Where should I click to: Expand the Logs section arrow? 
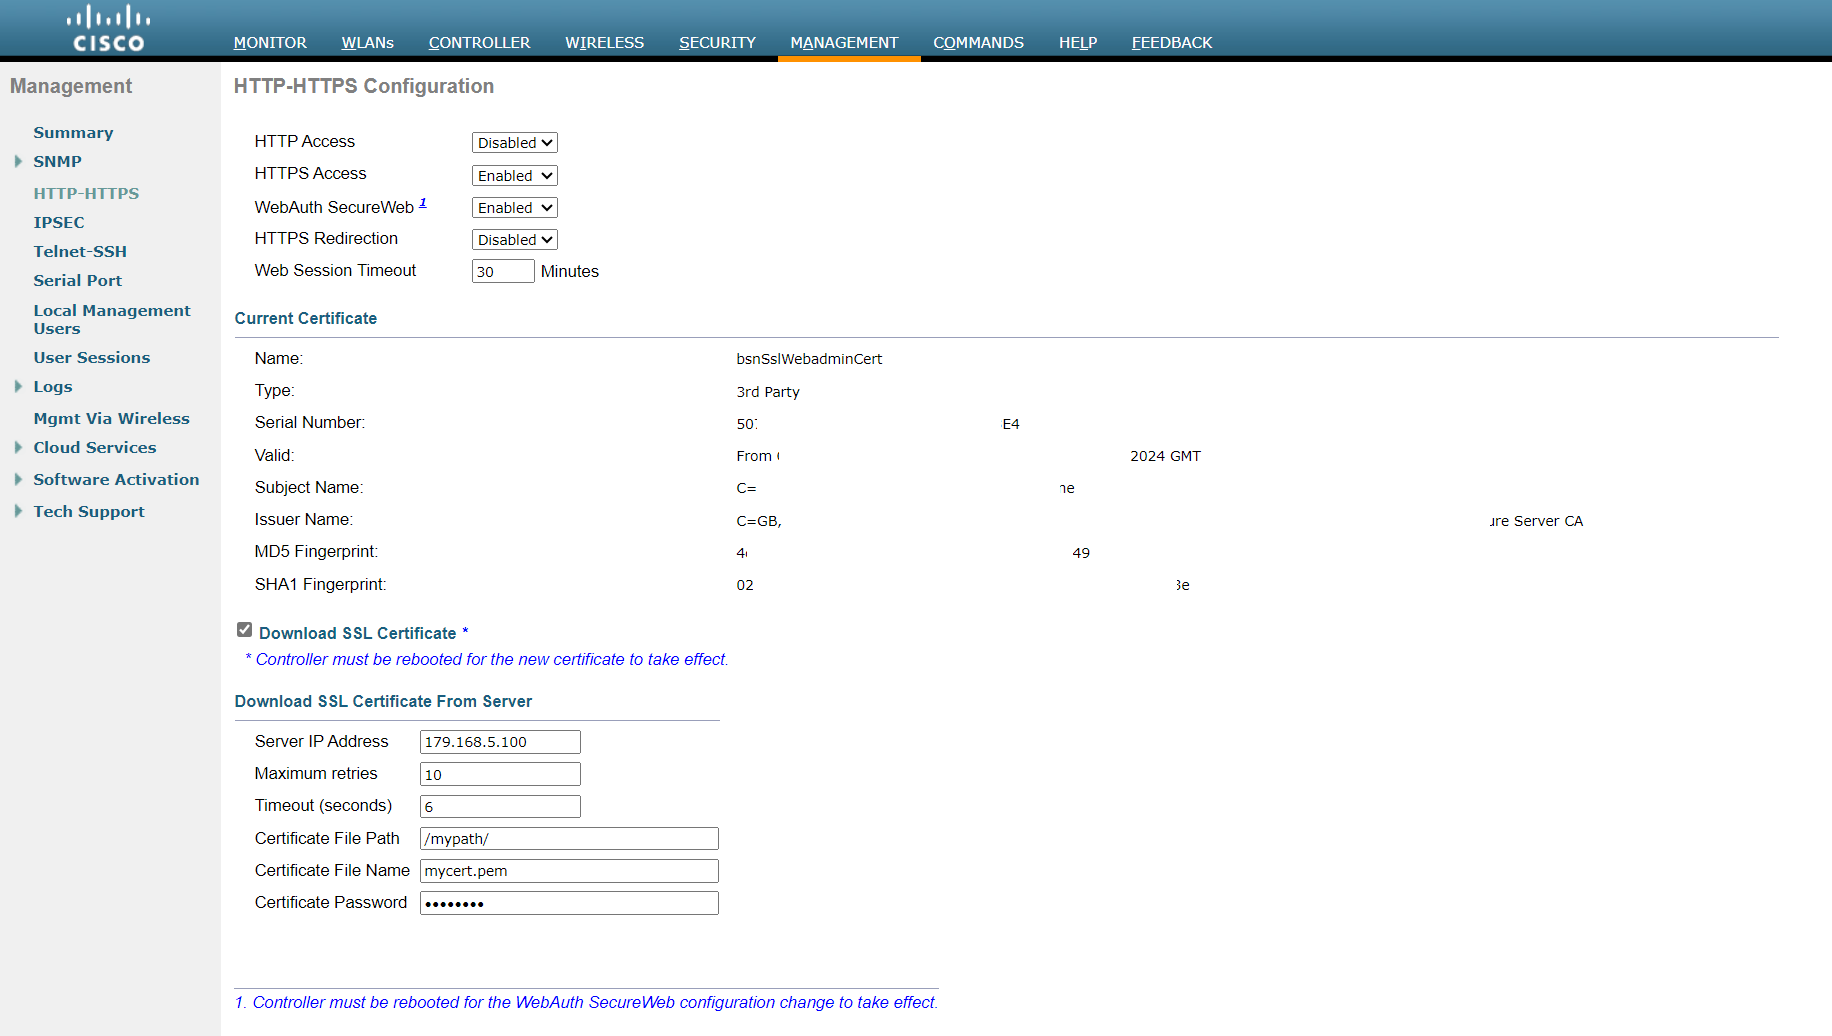click(18, 386)
